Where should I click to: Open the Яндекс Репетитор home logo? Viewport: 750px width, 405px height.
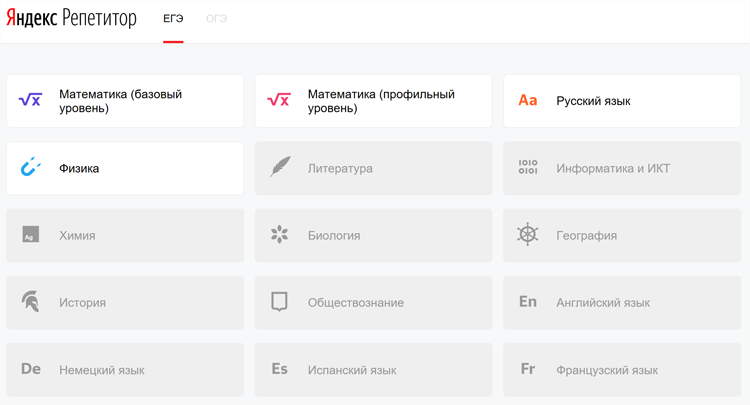tap(71, 19)
